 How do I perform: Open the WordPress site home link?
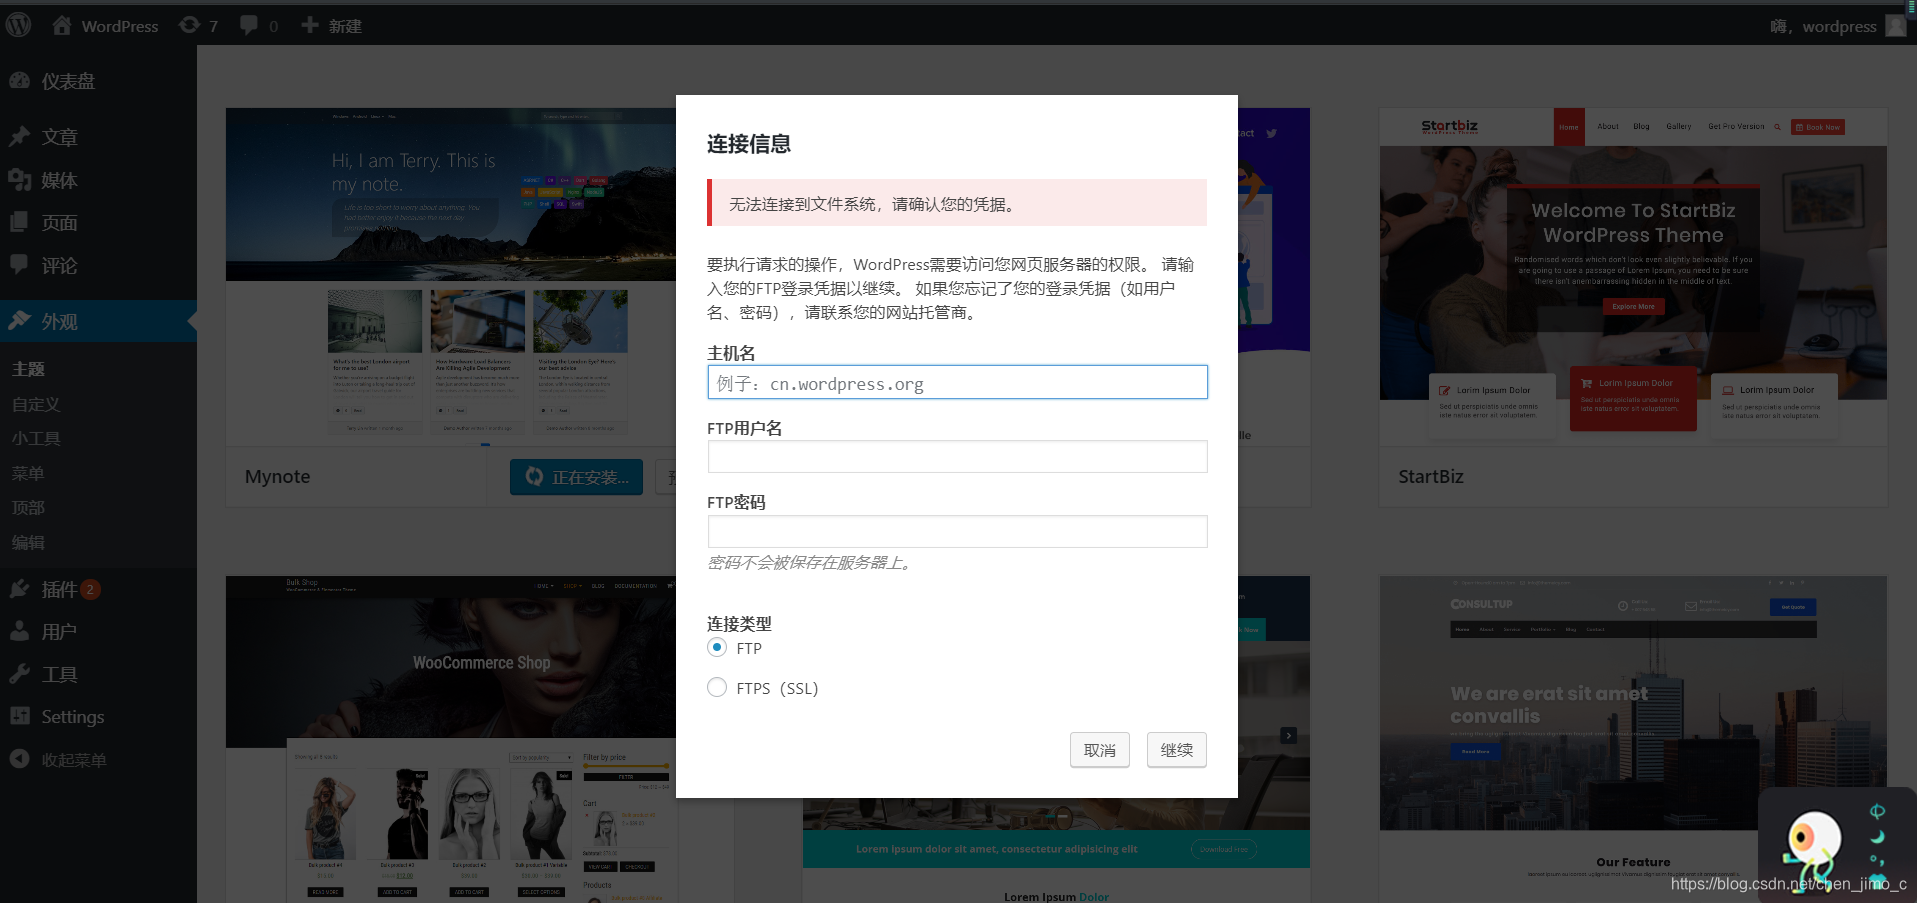pyautogui.click(x=105, y=26)
